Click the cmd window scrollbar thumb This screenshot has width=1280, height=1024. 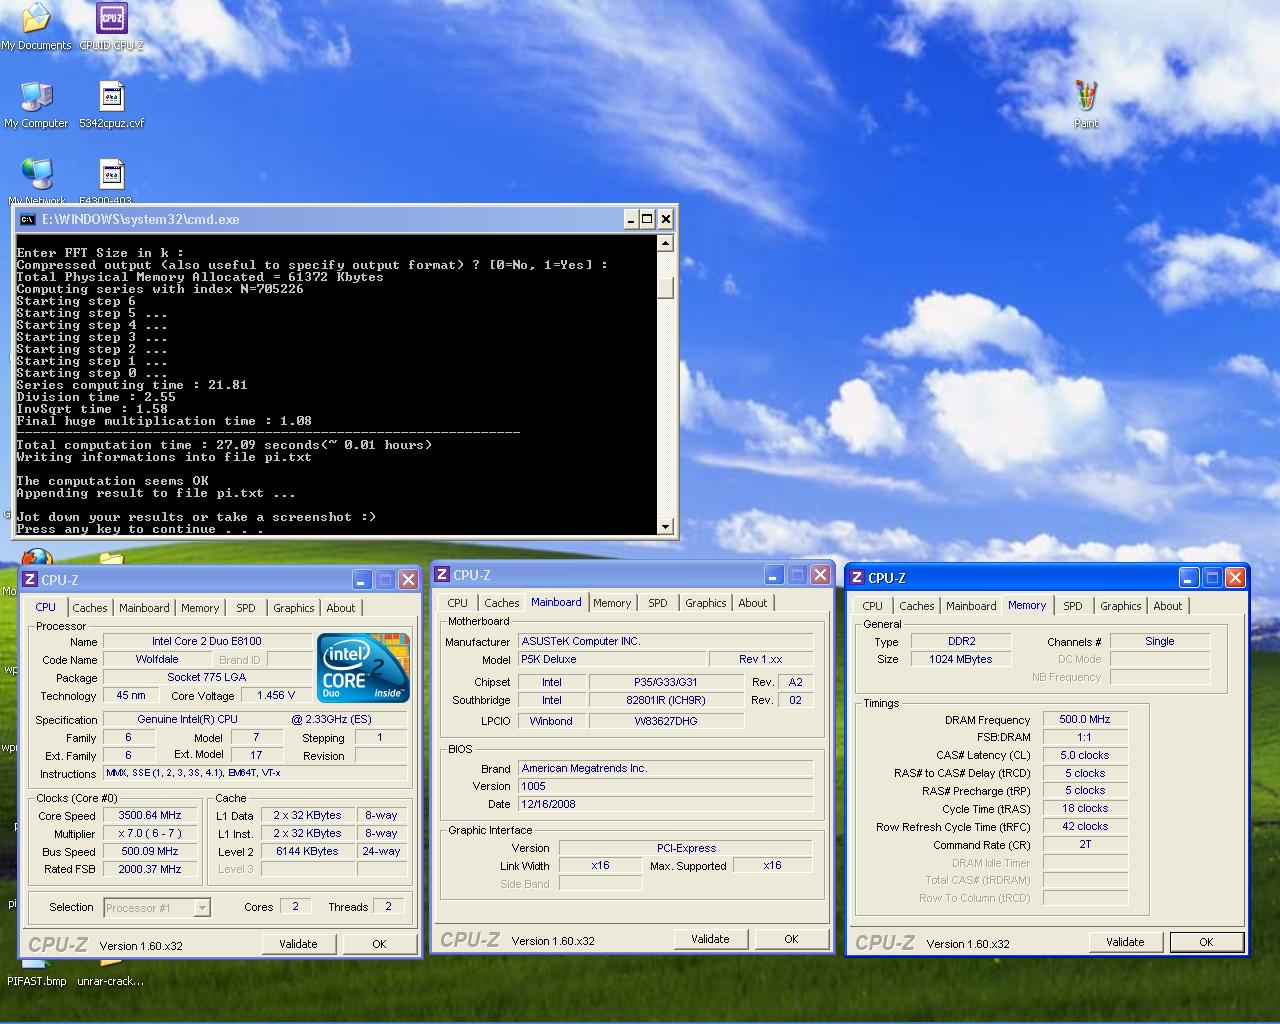(666, 289)
